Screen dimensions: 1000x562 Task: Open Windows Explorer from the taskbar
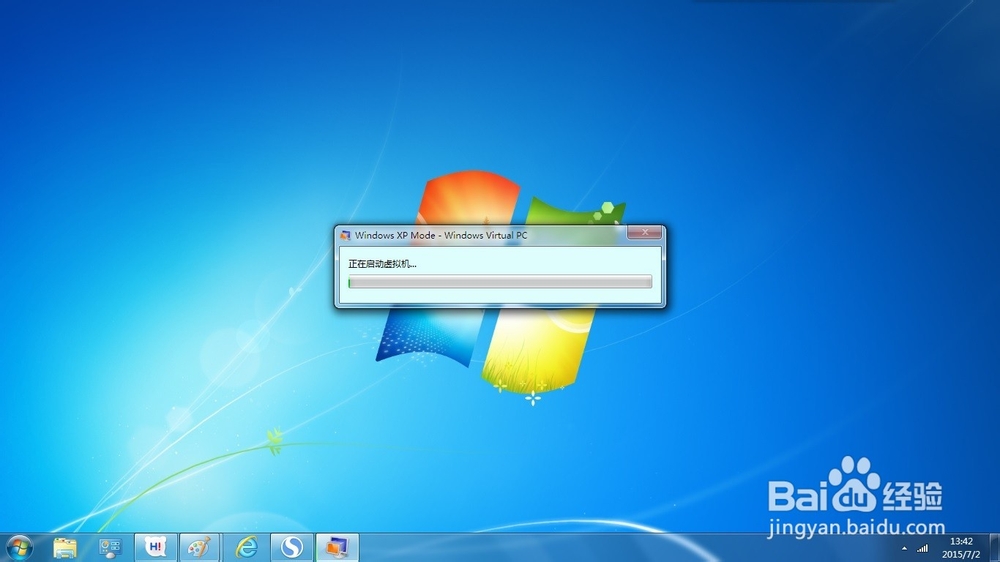click(x=64, y=547)
